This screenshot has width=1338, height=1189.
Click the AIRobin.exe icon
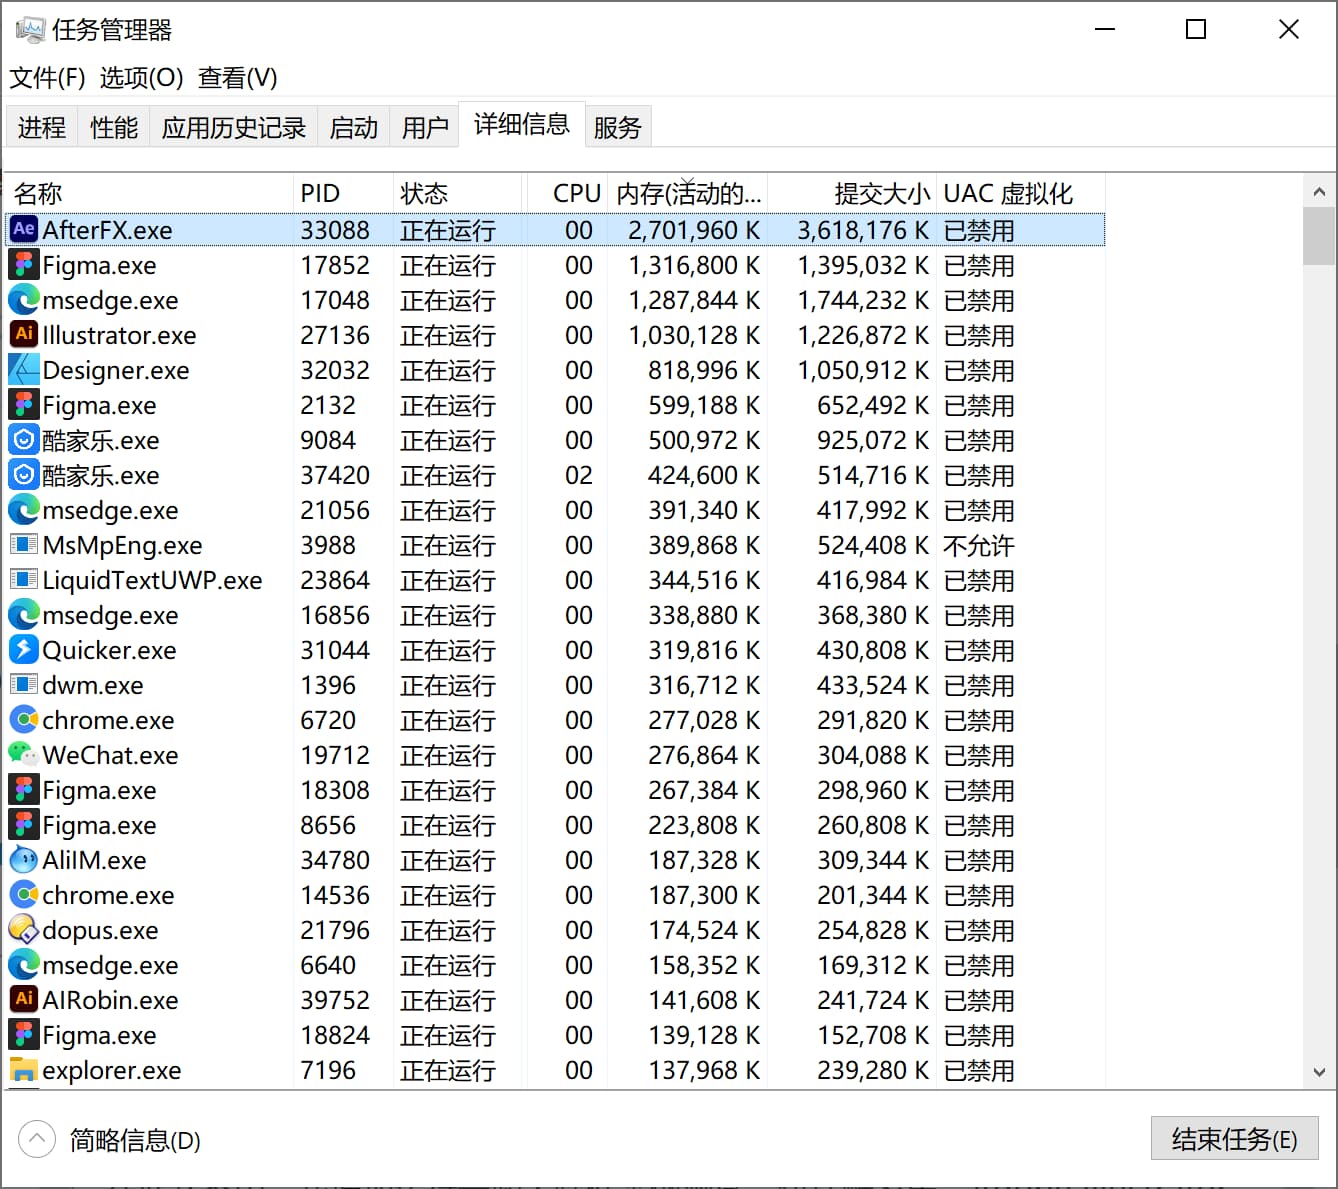coord(24,999)
